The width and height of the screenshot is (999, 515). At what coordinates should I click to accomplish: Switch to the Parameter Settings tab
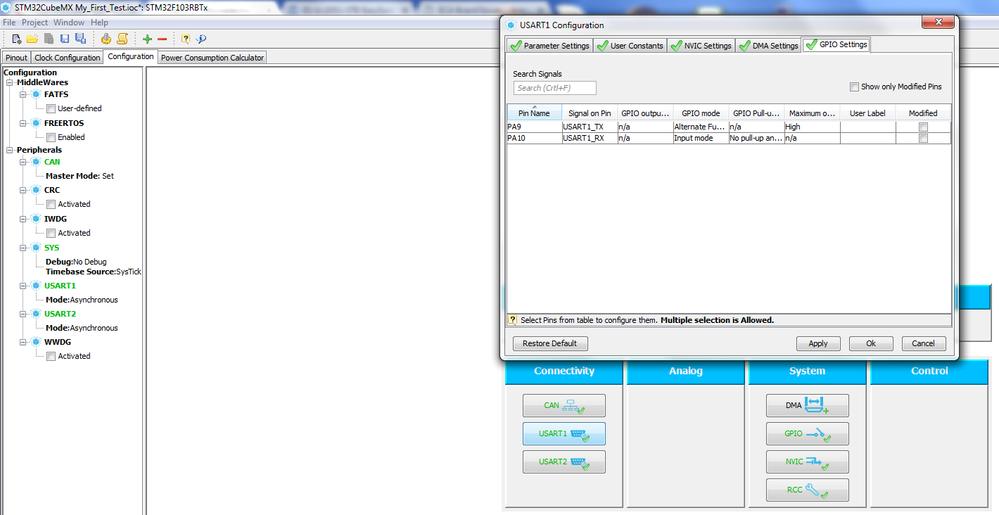click(x=550, y=46)
